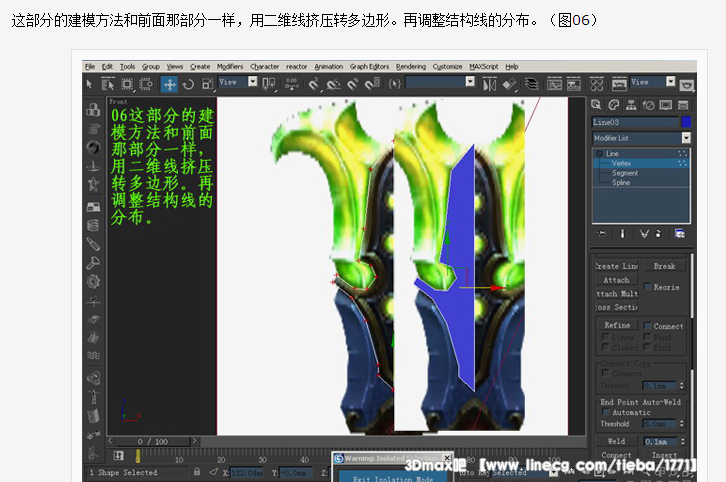The width and height of the screenshot is (726, 482).
Task: Open the Render Scene dialog icon
Action: (x=619, y=84)
